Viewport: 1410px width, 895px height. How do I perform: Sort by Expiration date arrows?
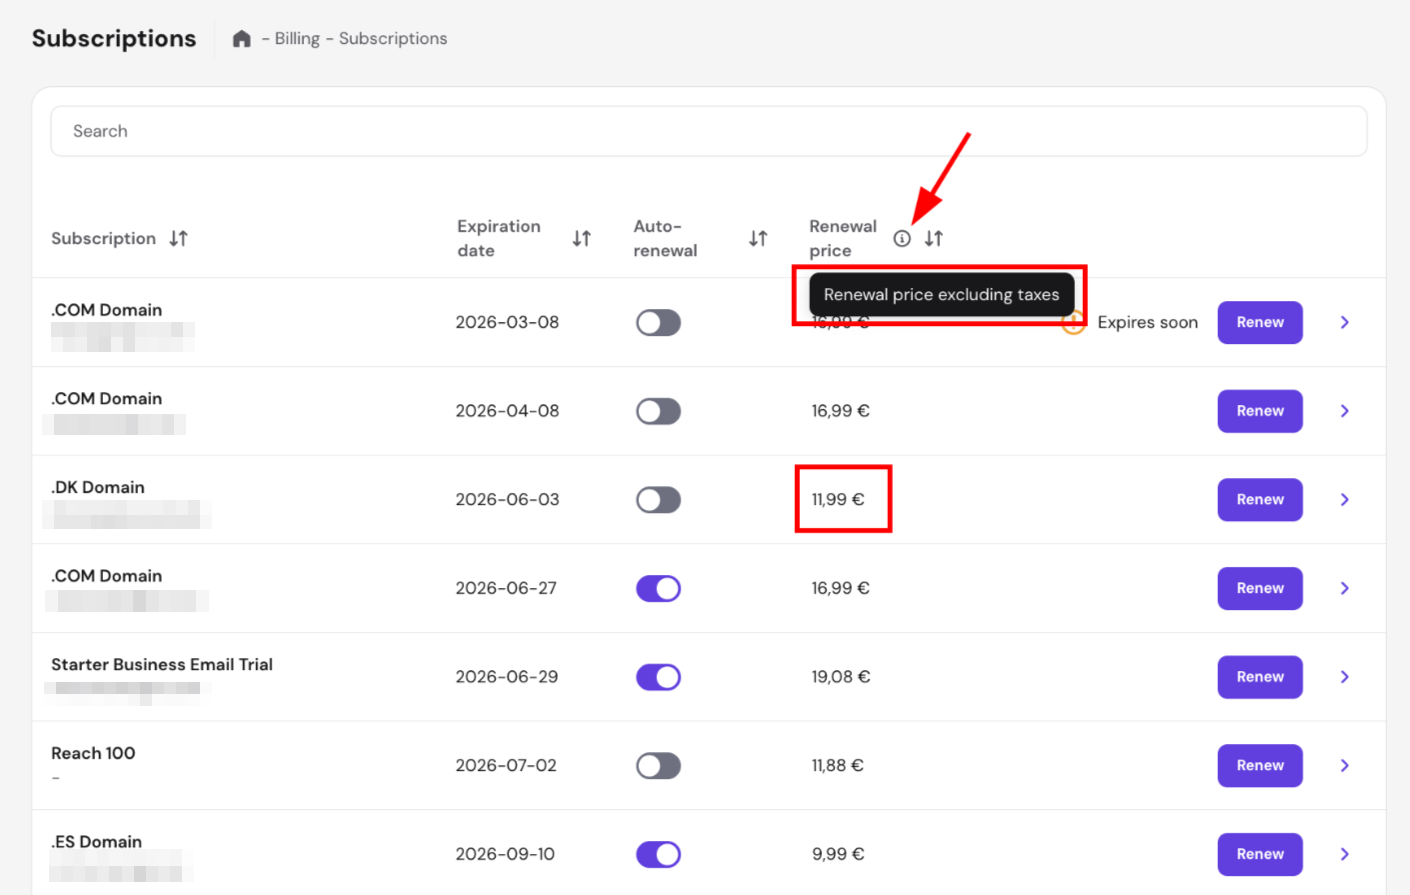pos(581,238)
